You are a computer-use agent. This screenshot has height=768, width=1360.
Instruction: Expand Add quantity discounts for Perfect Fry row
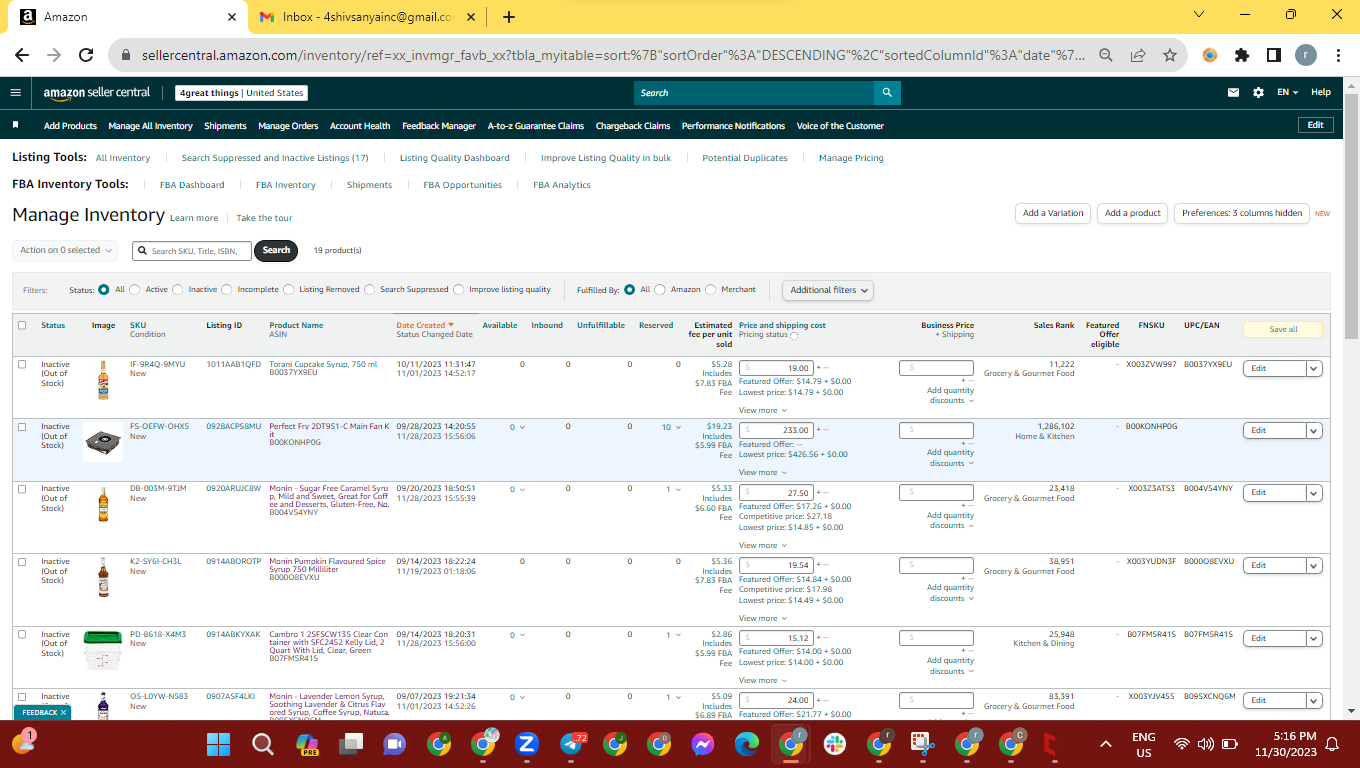click(950, 458)
